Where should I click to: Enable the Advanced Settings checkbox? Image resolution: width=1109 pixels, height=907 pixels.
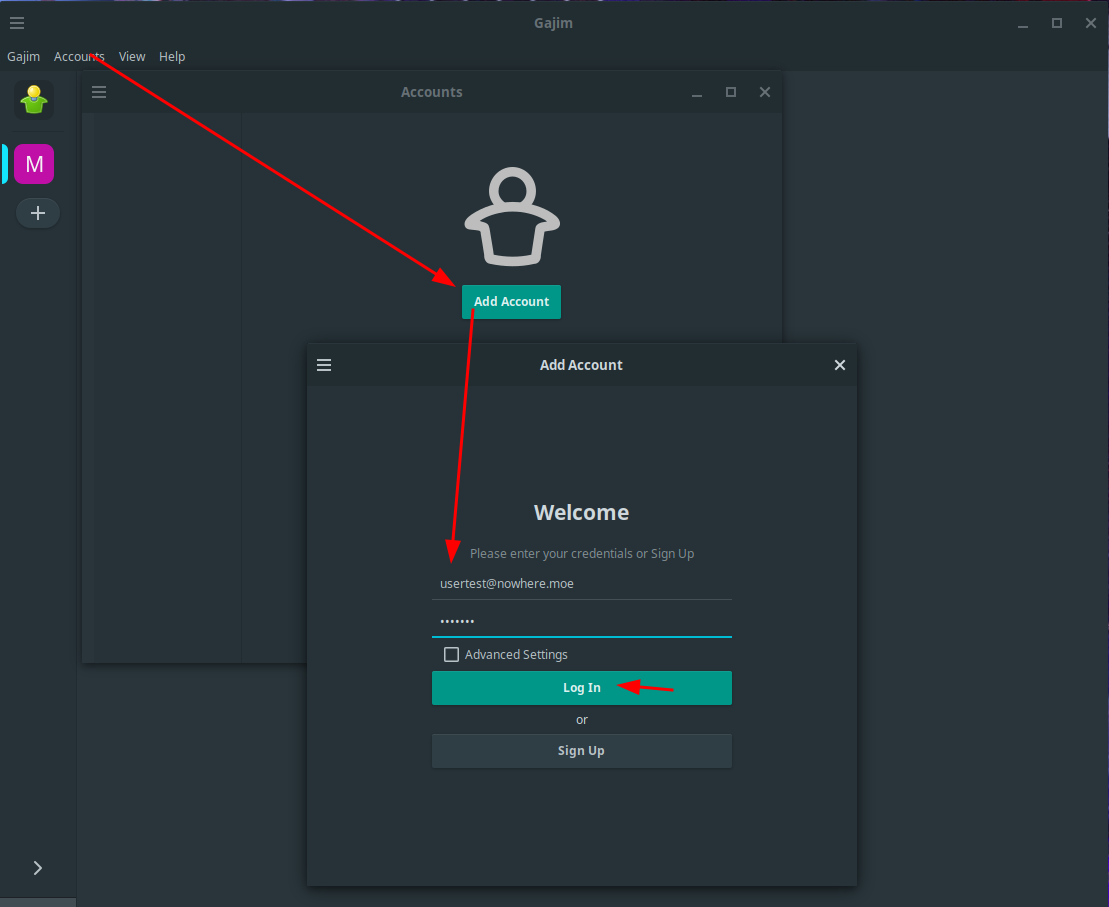(x=451, y=654)
